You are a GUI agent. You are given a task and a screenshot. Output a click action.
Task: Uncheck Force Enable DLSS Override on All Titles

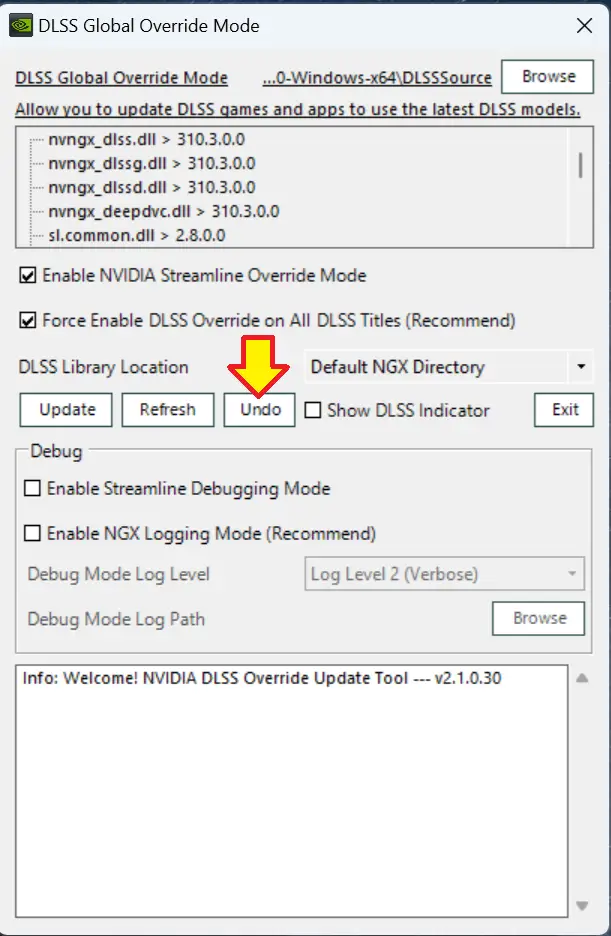point(27,321)
